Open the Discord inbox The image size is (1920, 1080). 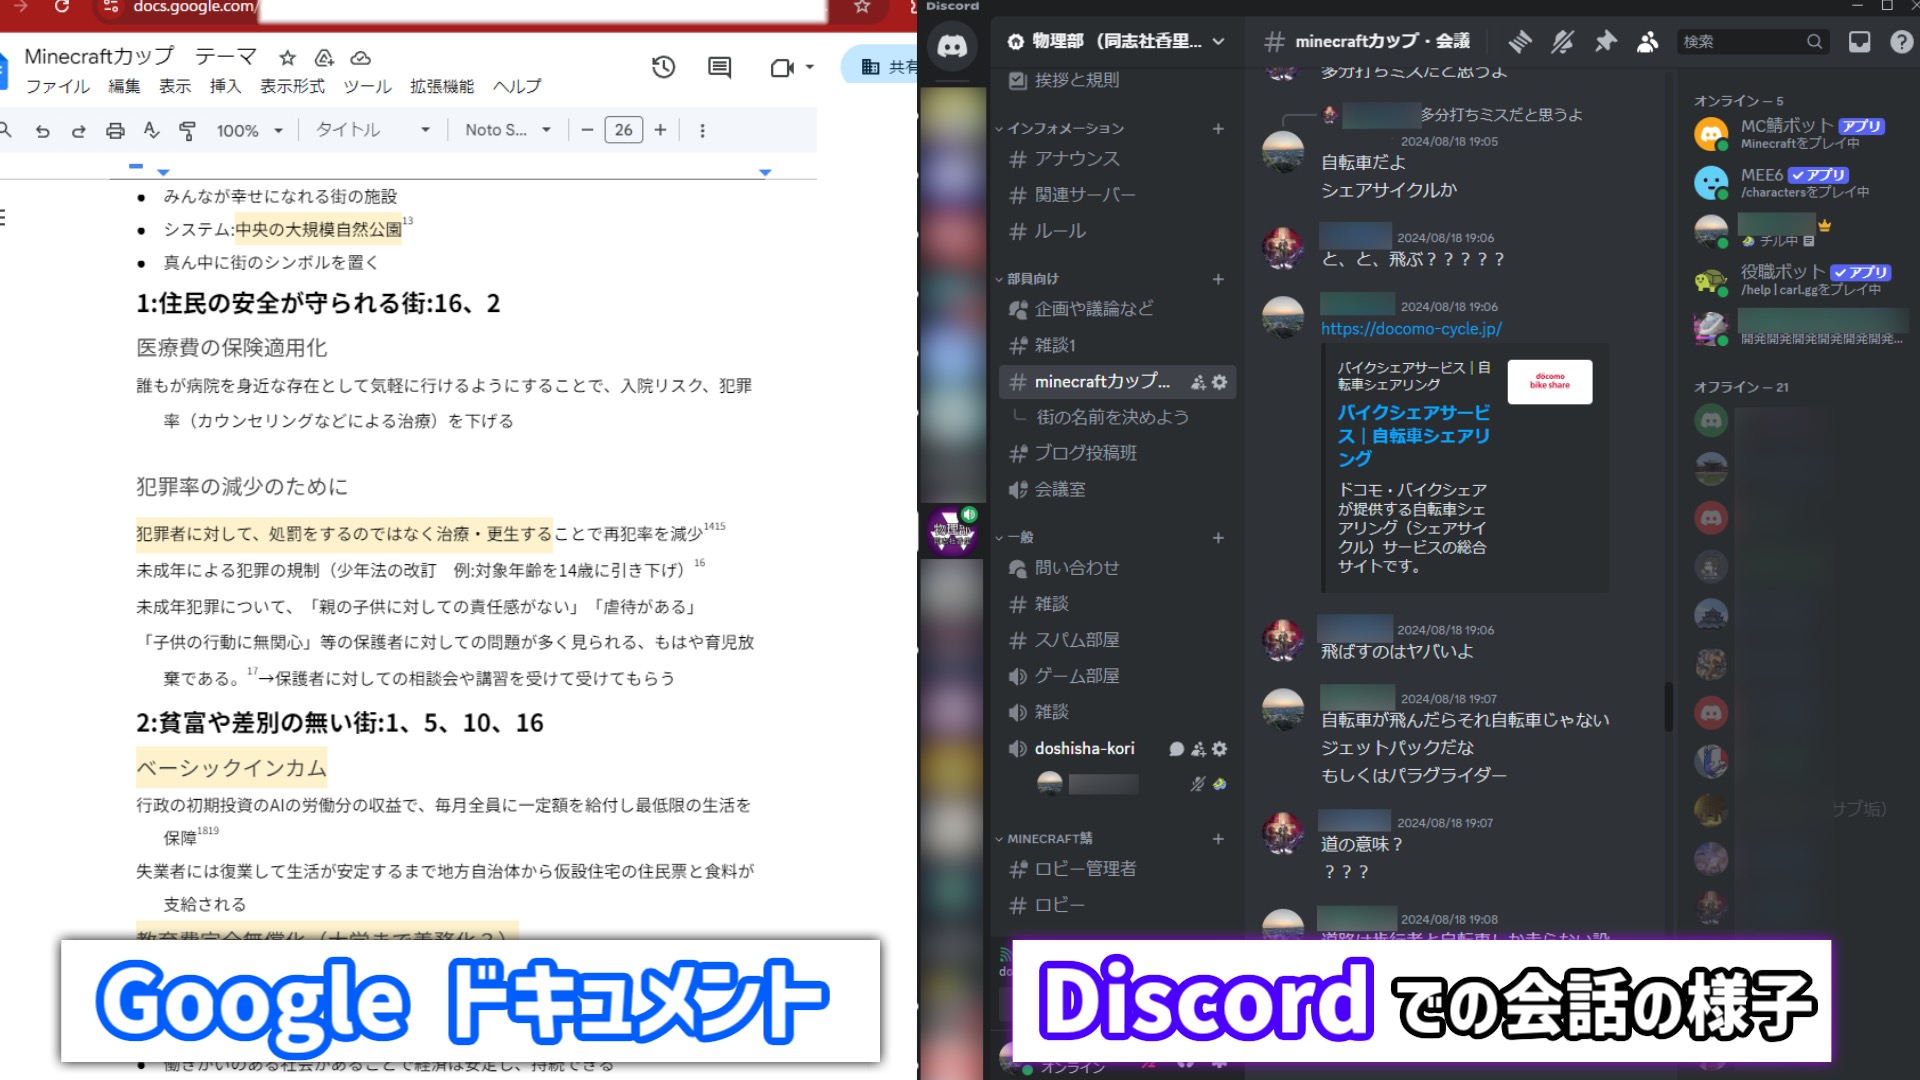[1859, 41]
